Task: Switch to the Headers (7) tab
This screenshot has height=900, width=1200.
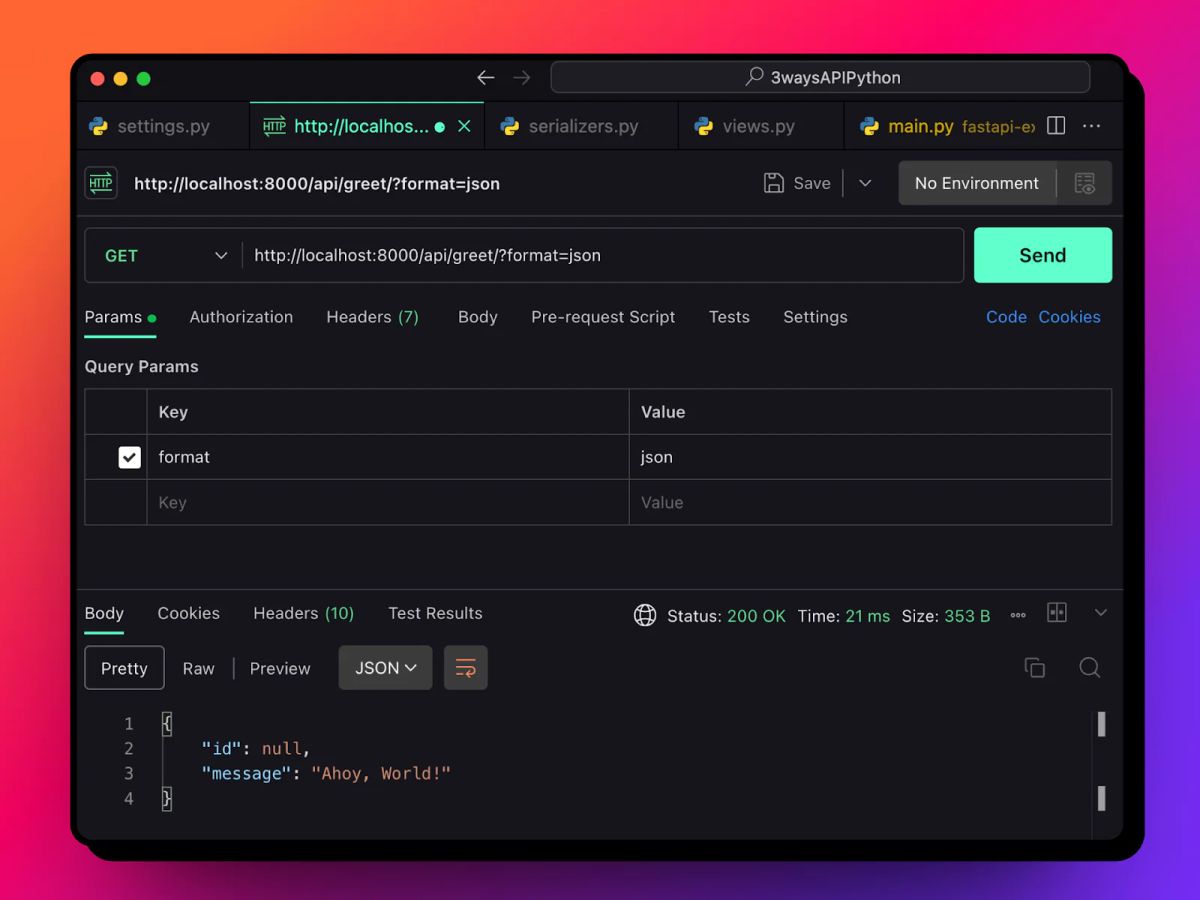Action: pyautogui.click(x=372, y=317)
